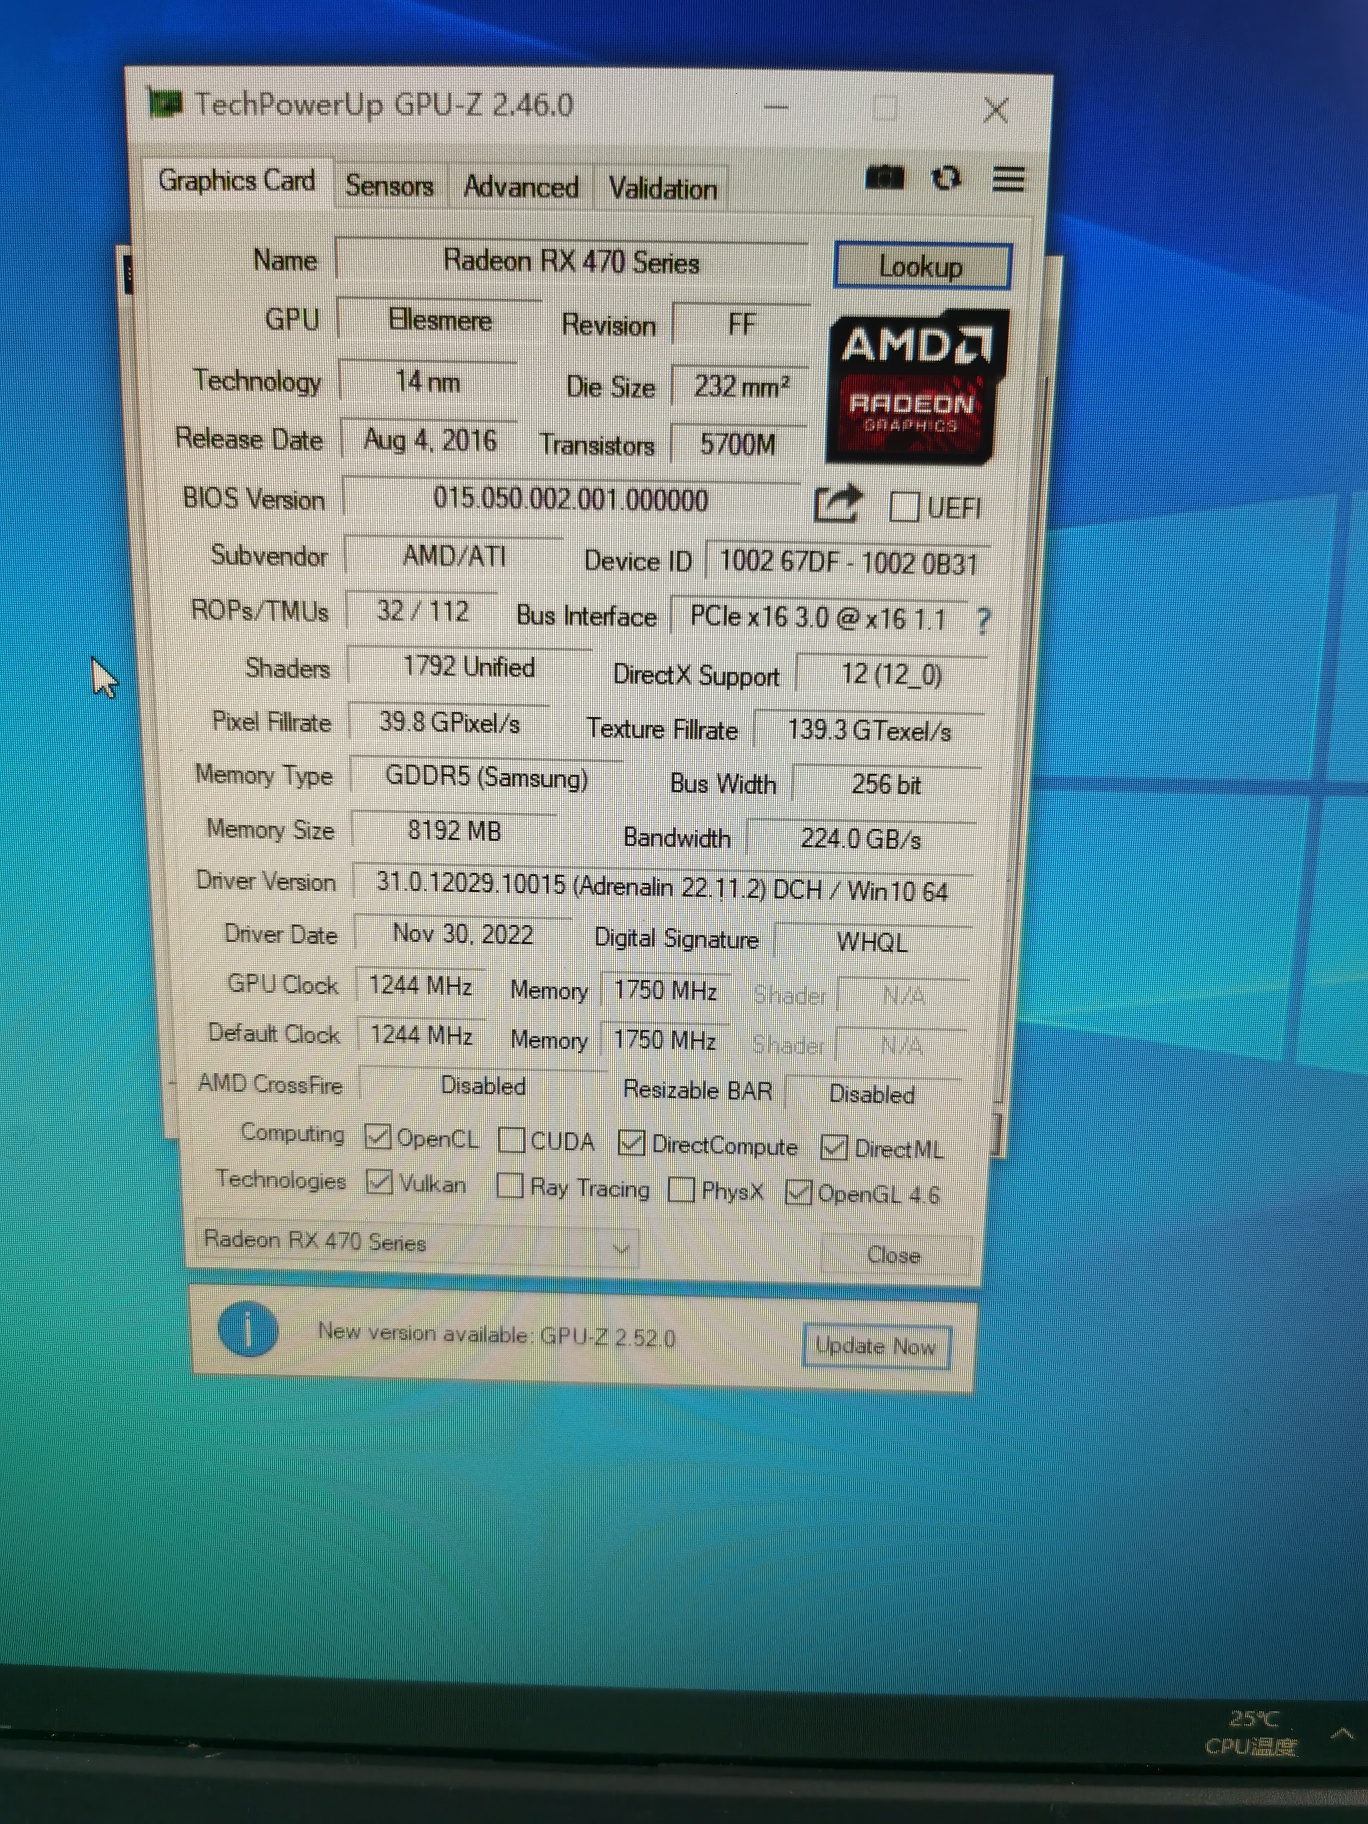Click the BIOS Version text field
The image size is (1368, 1824).
(x=570, y=499)
